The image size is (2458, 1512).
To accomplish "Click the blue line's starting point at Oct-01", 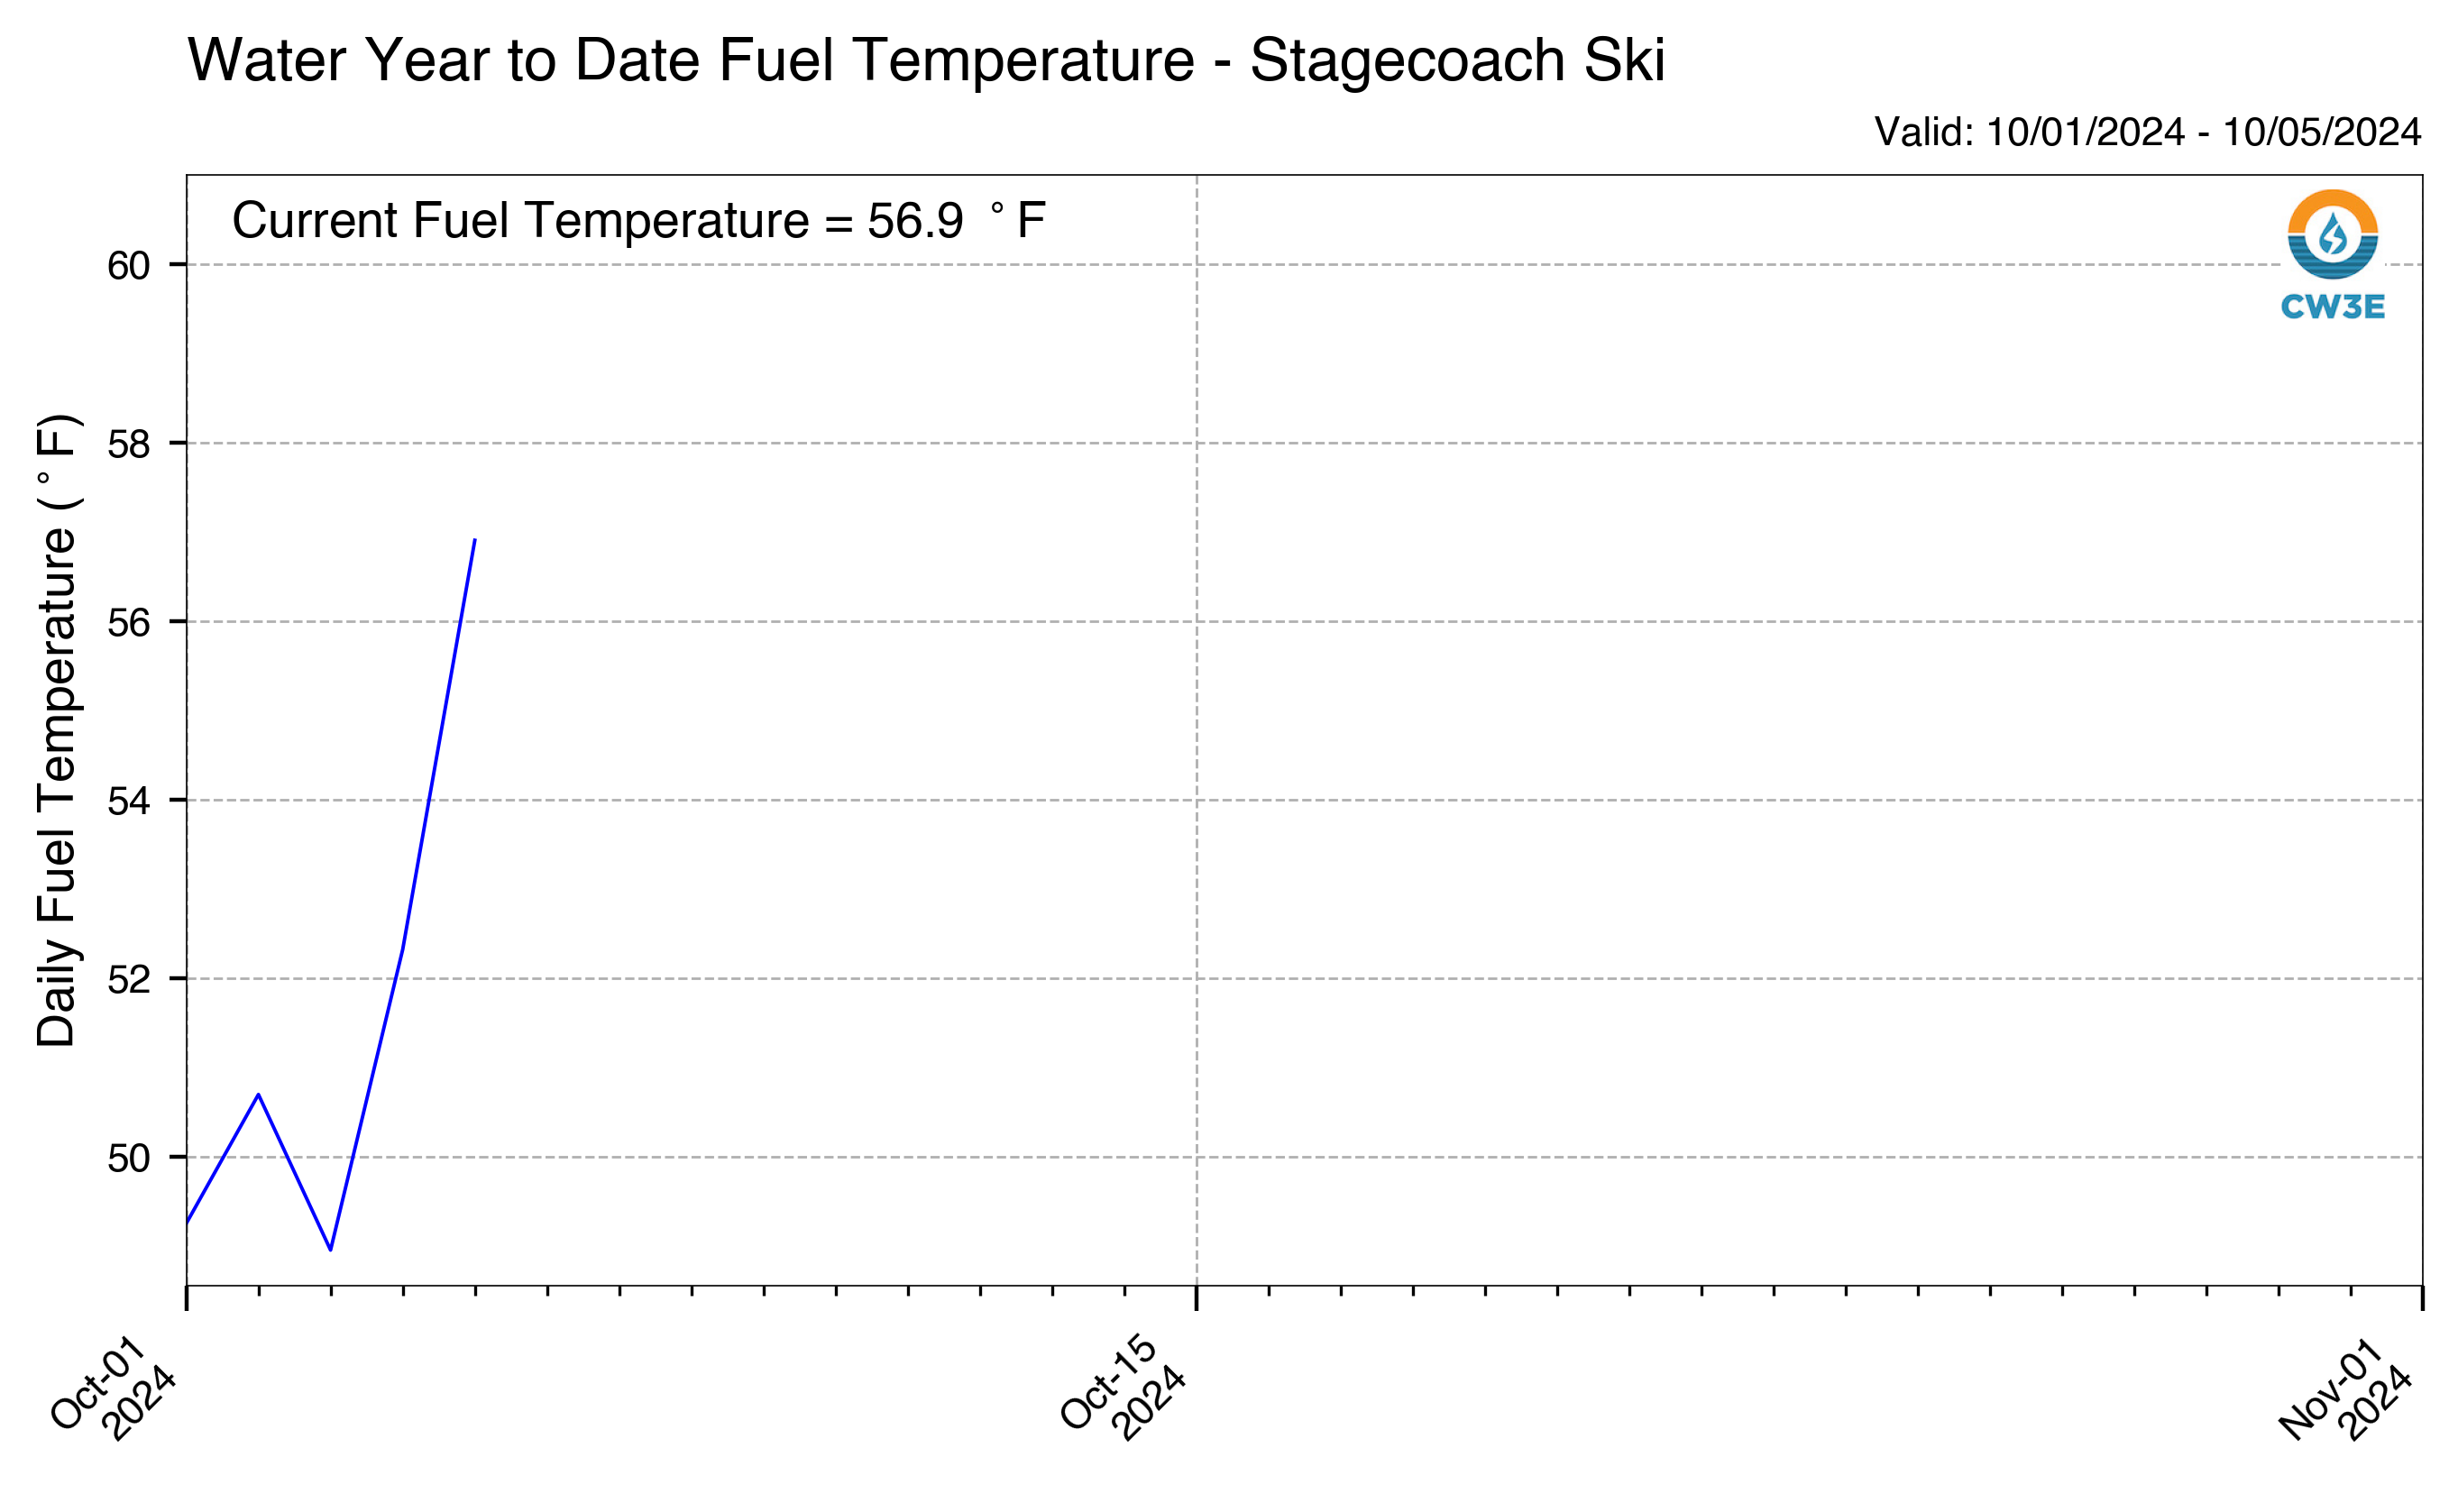I will tap(188, 1222).
